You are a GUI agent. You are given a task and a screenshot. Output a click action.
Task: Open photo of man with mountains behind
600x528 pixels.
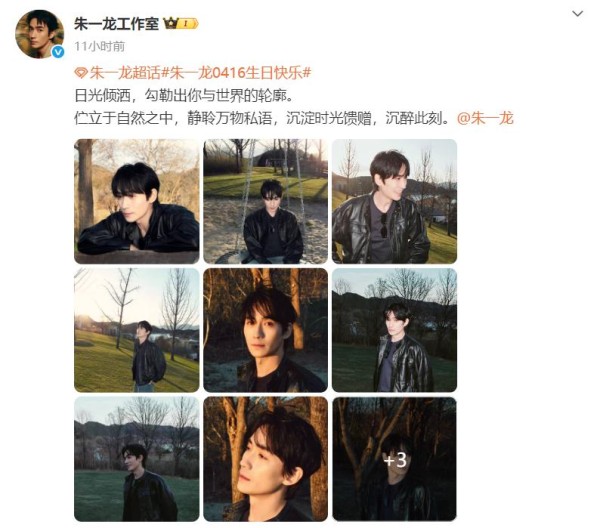click(395, 330)
